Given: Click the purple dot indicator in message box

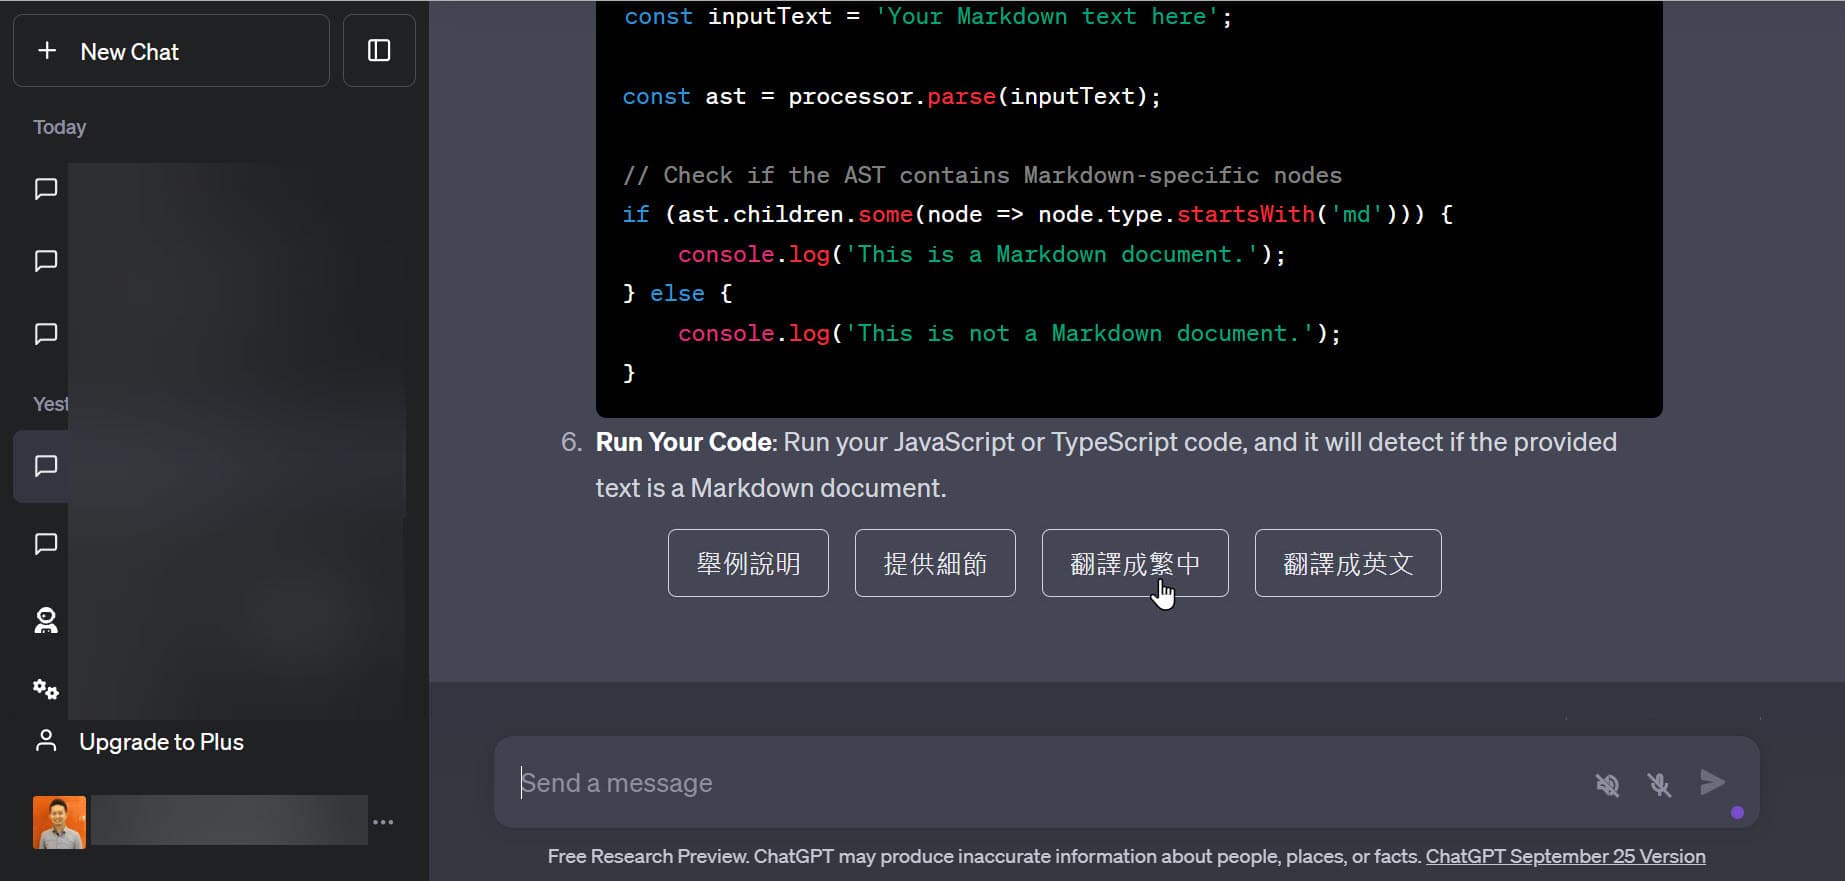Looking at the screenshot, I should pyautogui.click(x=1737, y=812).
